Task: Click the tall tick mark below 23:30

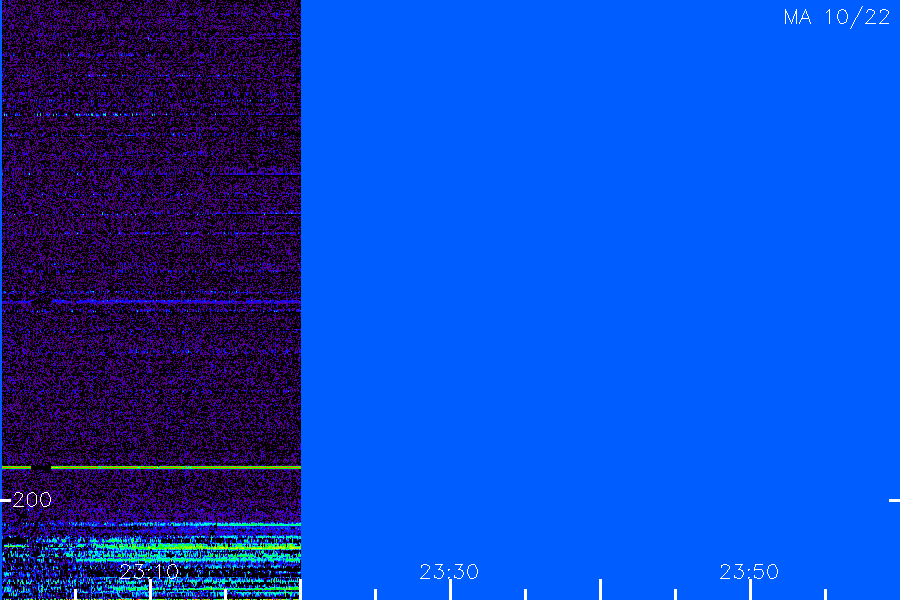Action: [x=451, y=590]
